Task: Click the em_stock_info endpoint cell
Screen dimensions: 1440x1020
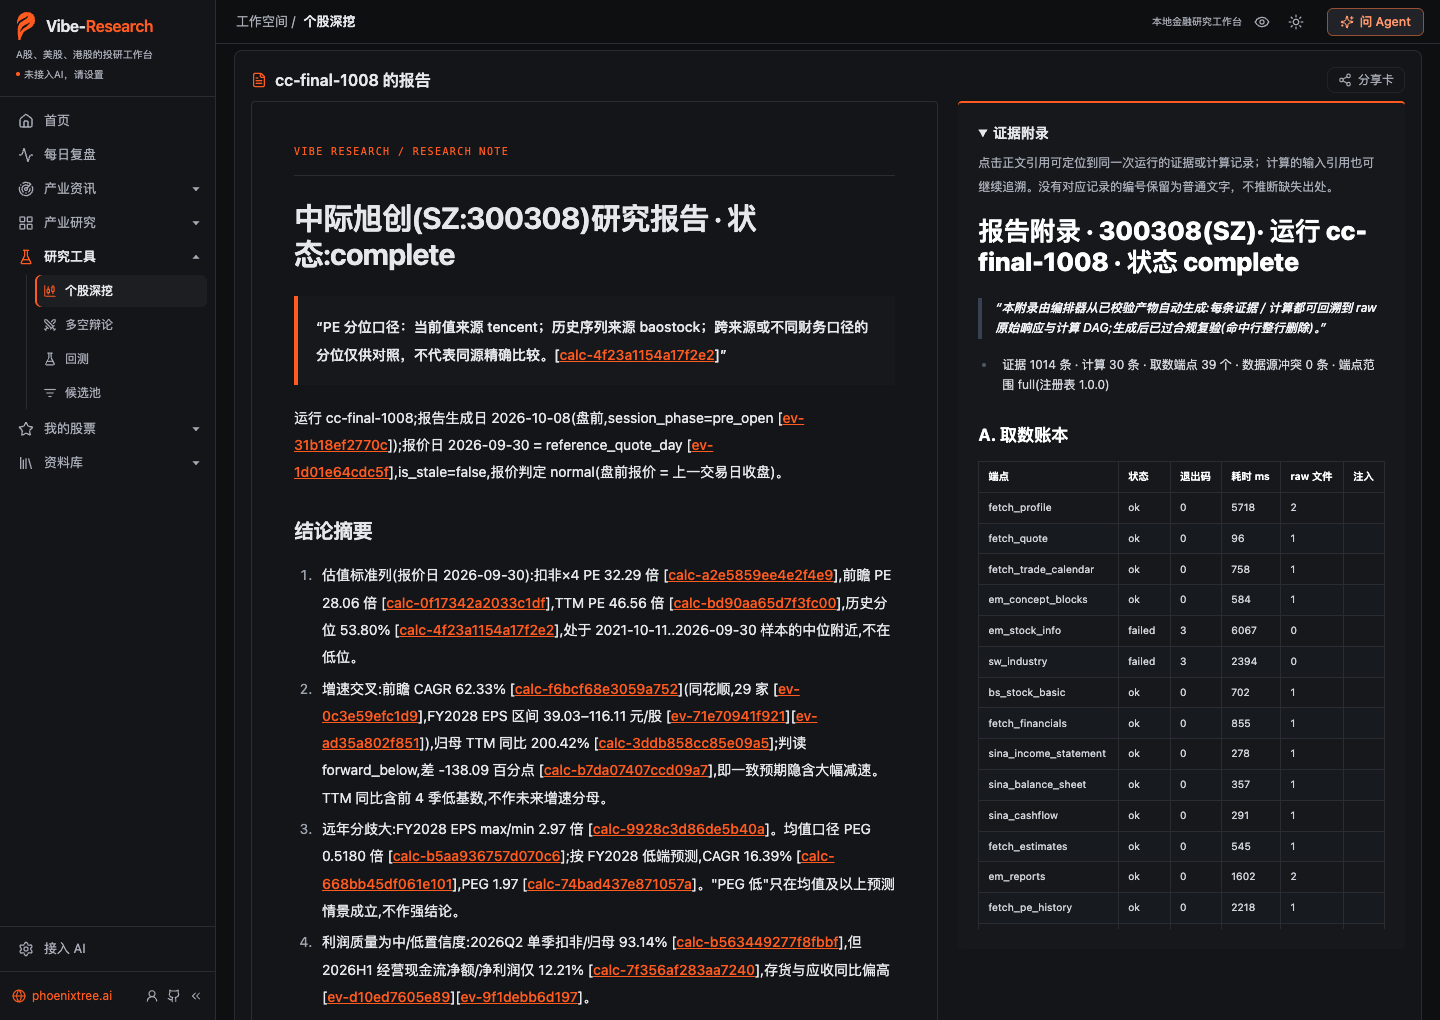Action: [1048, 631]
